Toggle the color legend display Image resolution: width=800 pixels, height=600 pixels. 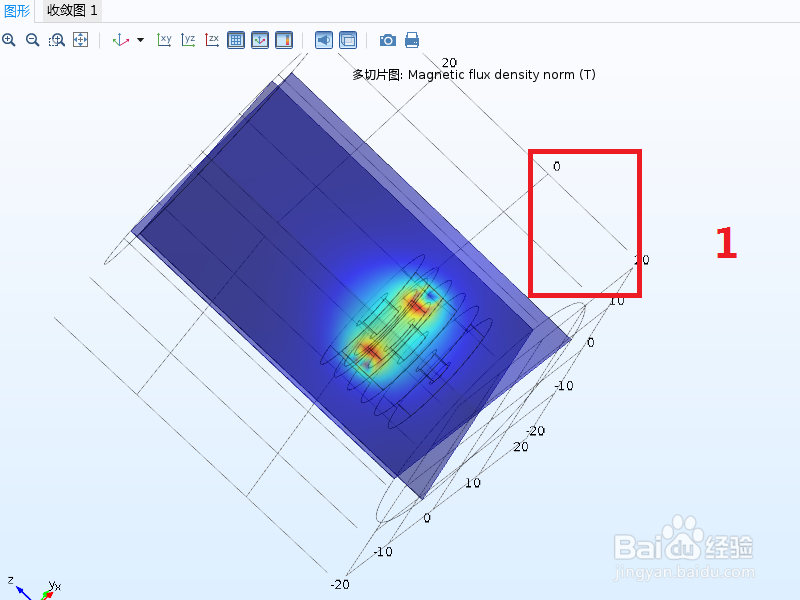click(284, 40)
